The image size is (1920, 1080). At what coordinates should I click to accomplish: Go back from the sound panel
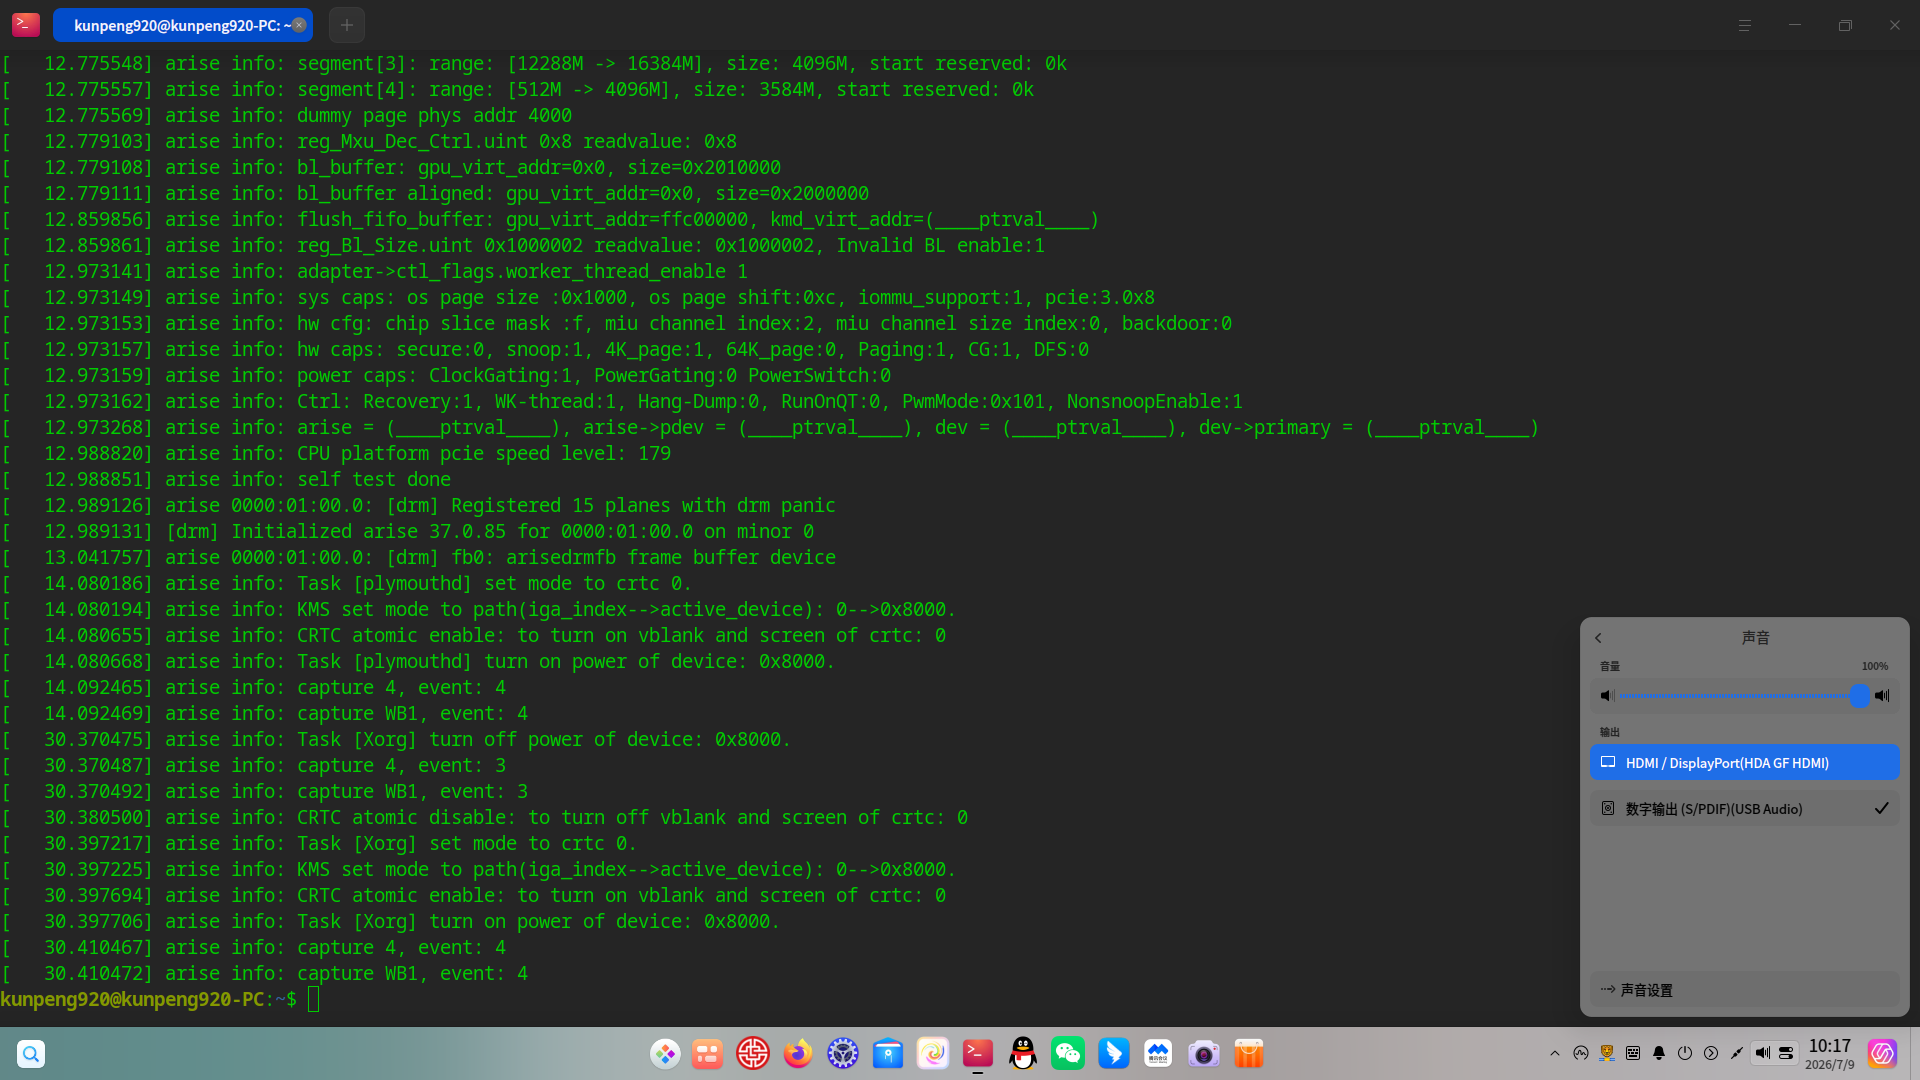[x=1598, y=638]
